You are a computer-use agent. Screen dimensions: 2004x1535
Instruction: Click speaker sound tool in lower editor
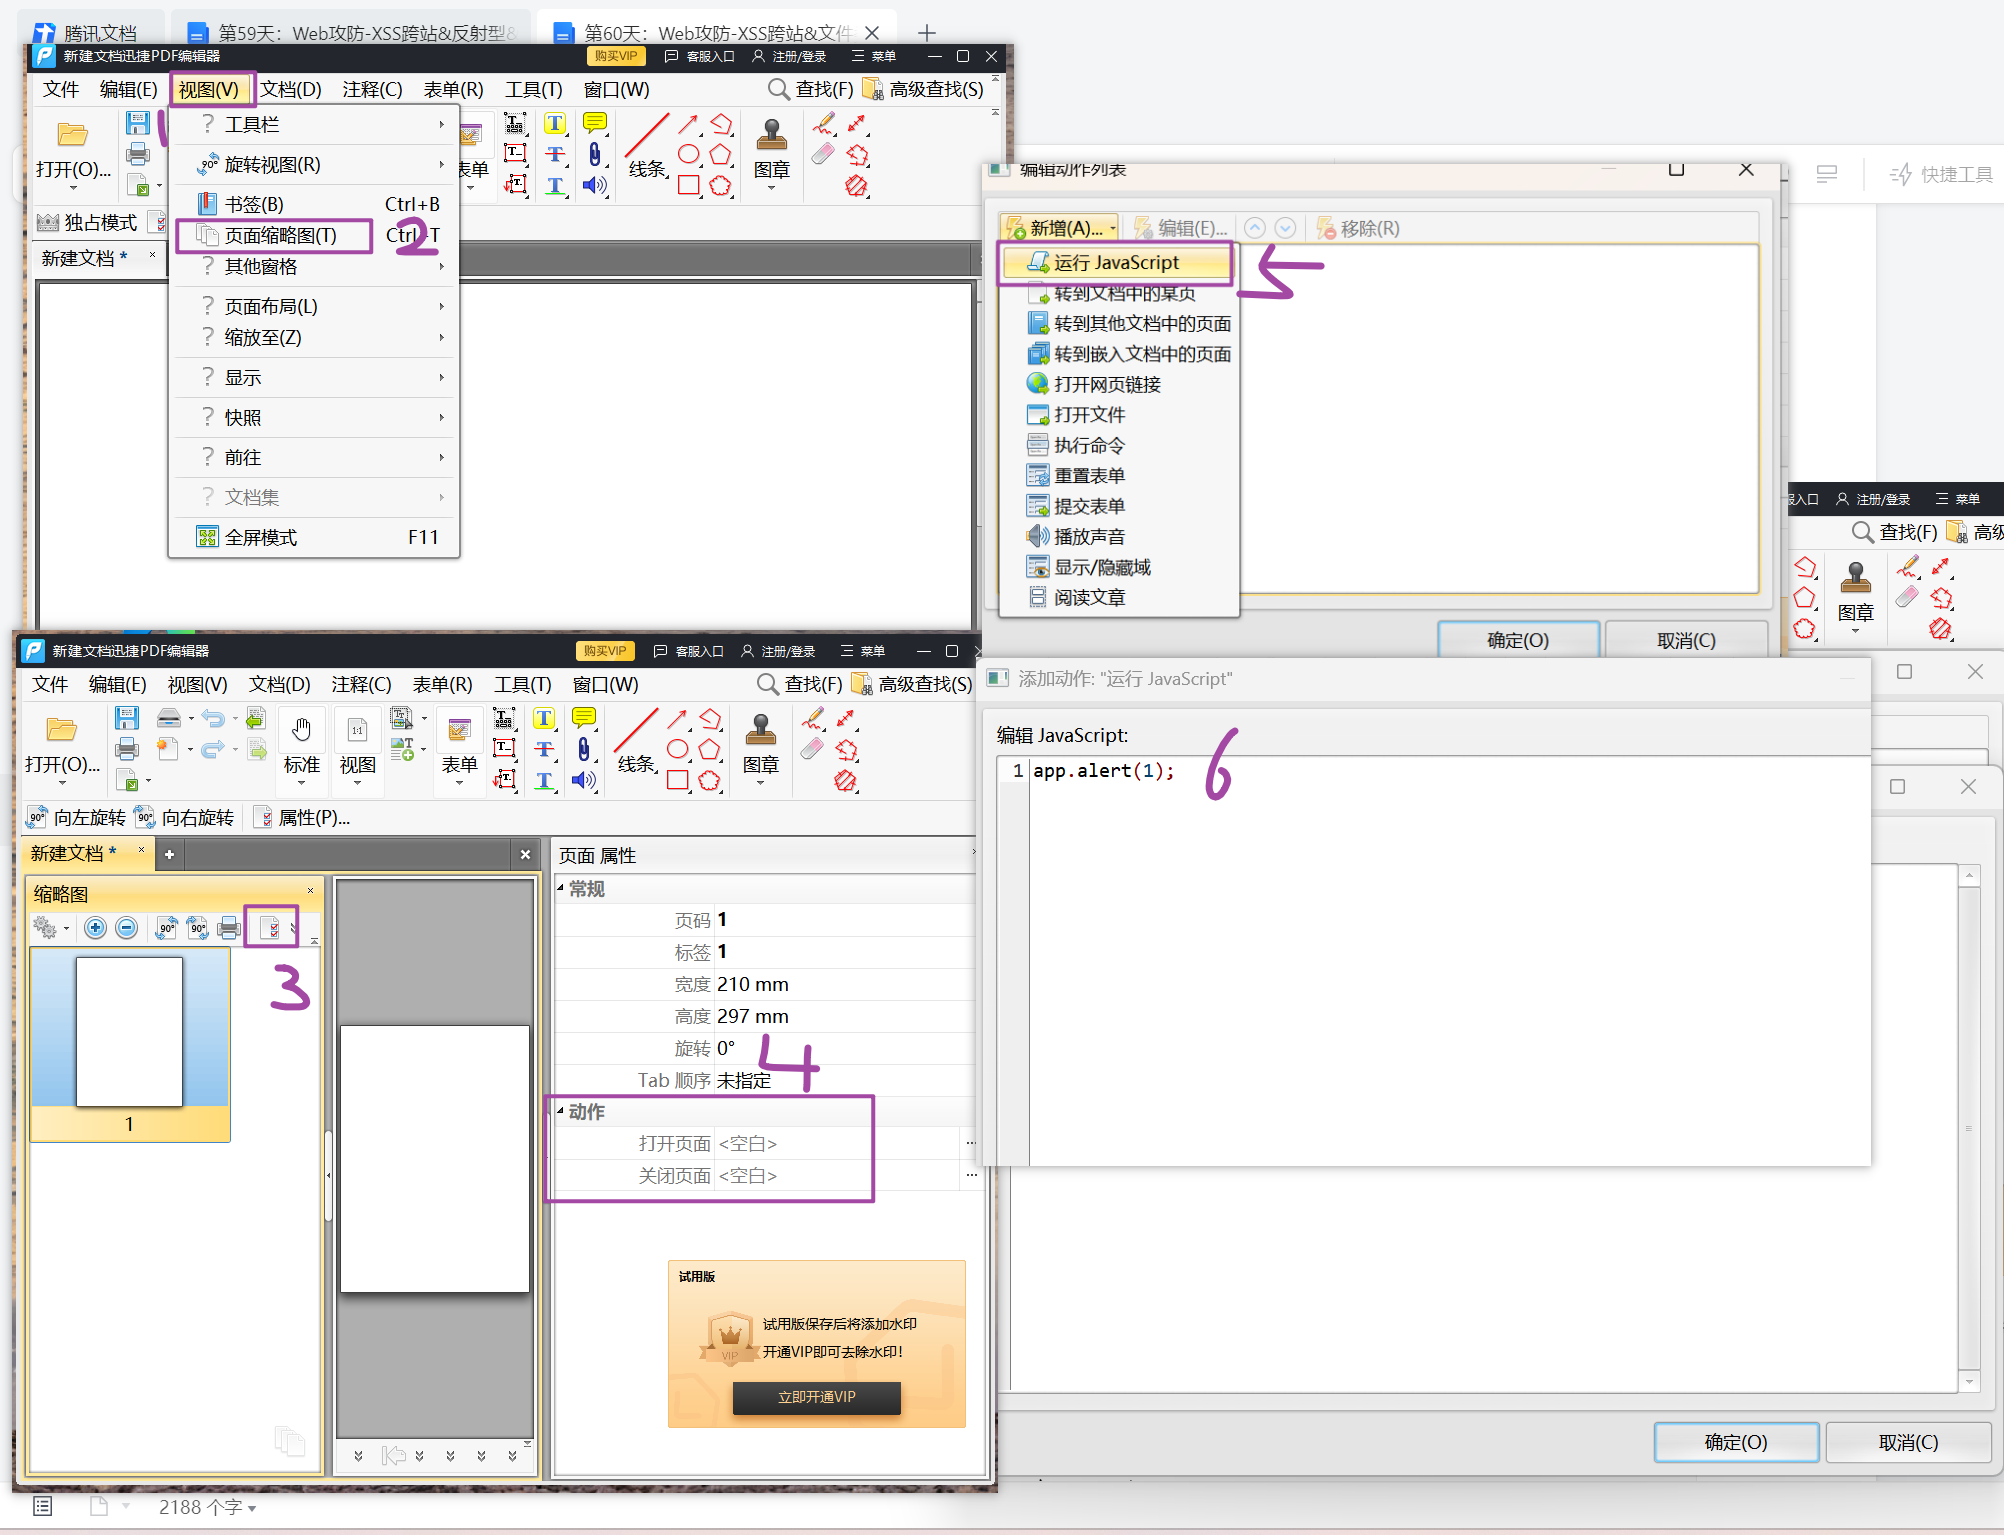point(584,780)
